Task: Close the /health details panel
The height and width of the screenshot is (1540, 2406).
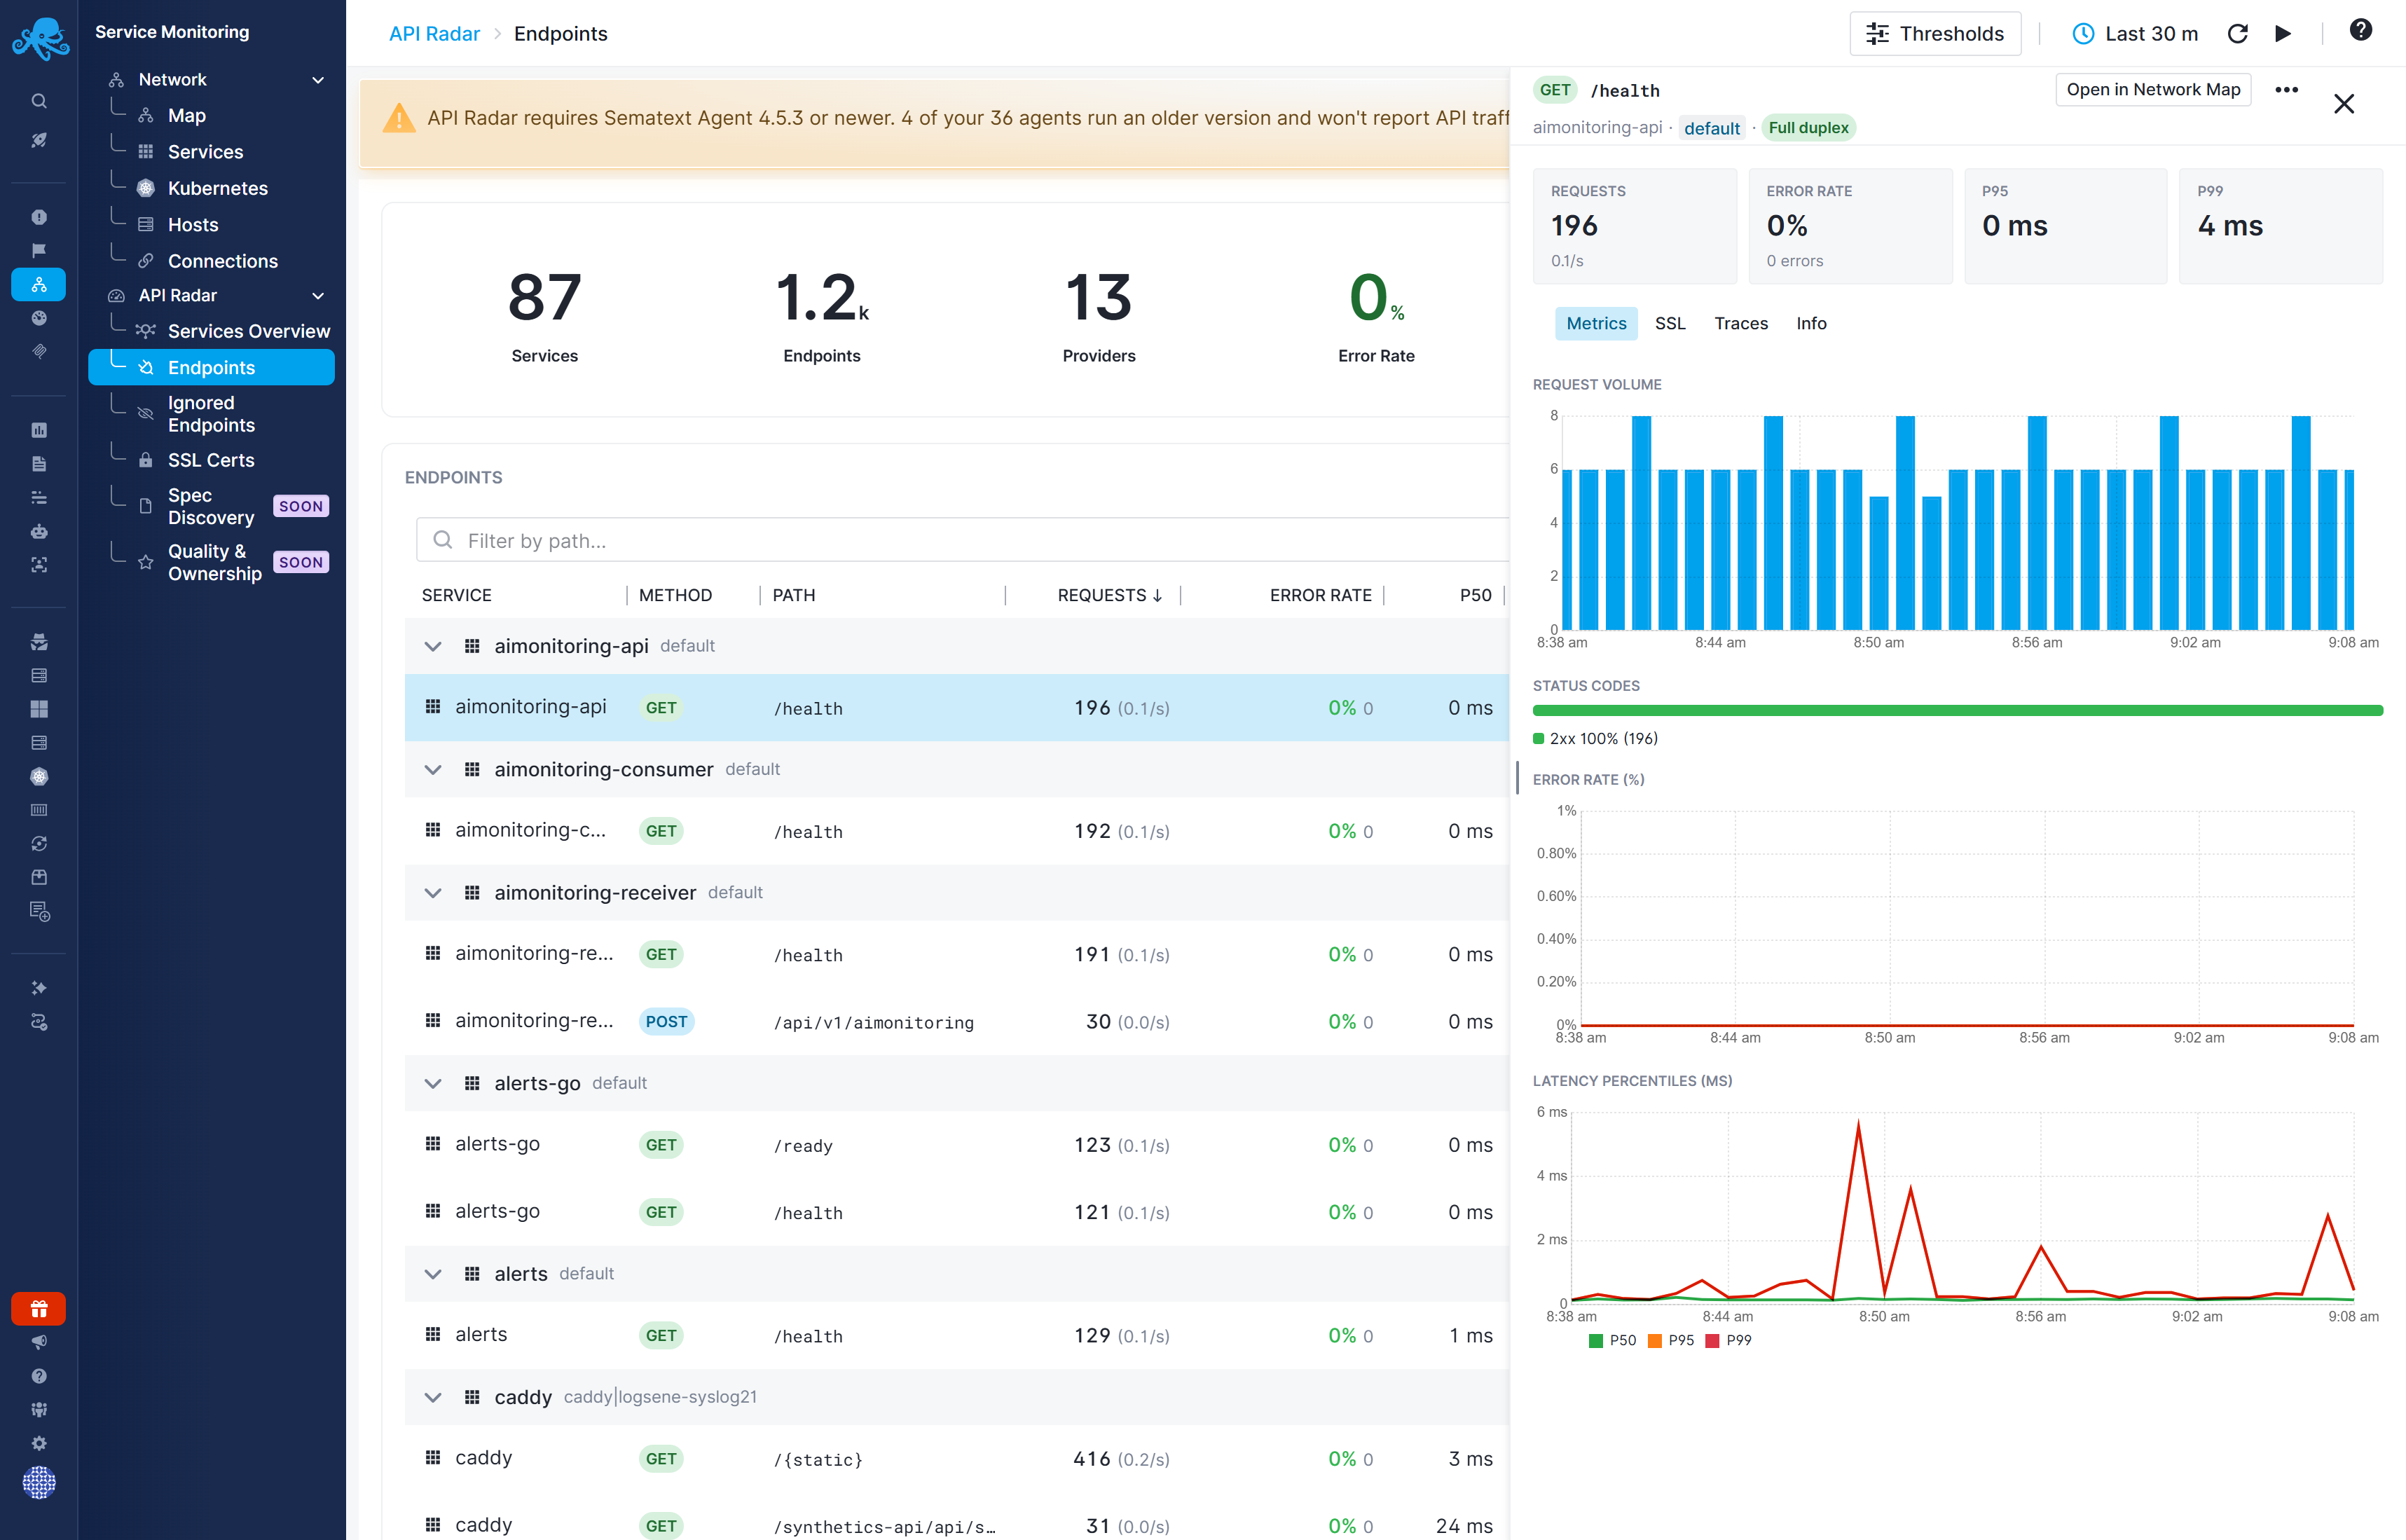Action: point(2344,104)
